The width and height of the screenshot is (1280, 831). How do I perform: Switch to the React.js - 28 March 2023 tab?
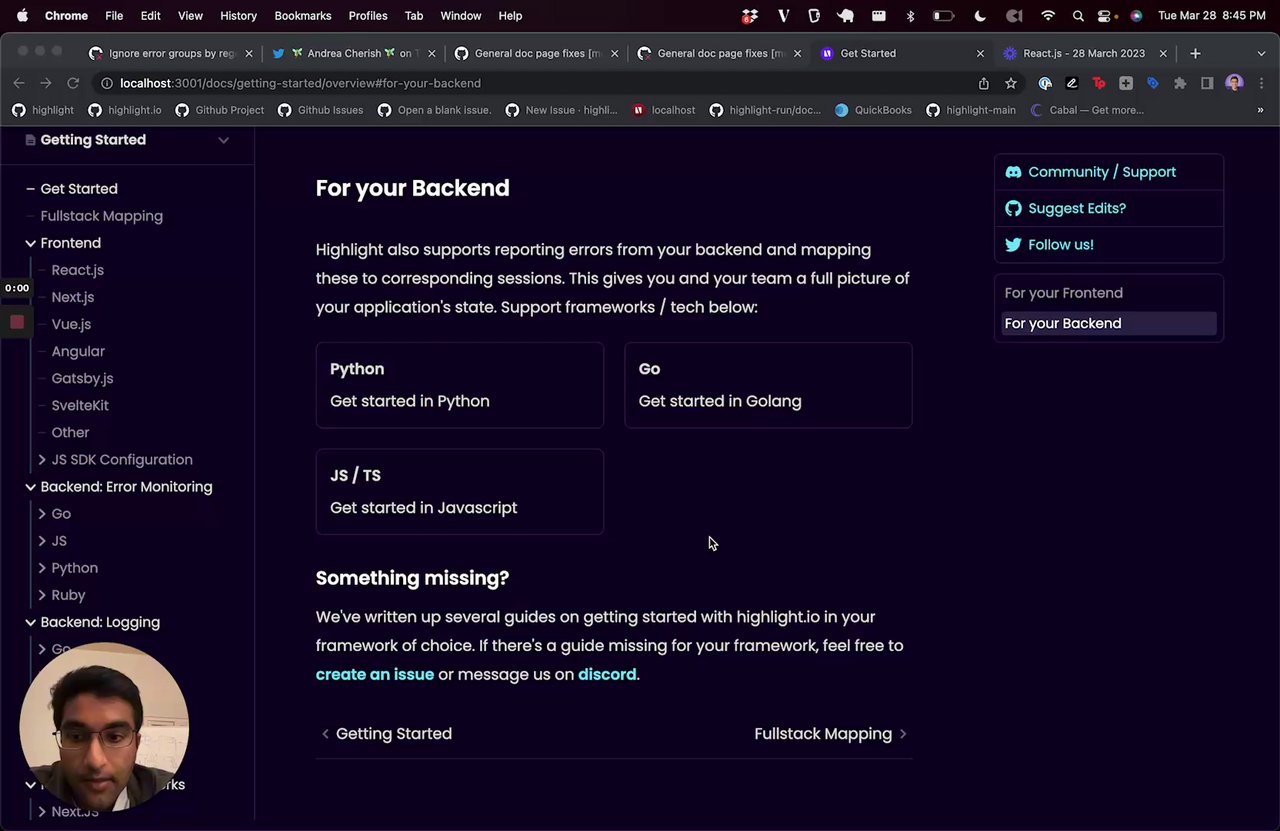tap(1083, 54)
